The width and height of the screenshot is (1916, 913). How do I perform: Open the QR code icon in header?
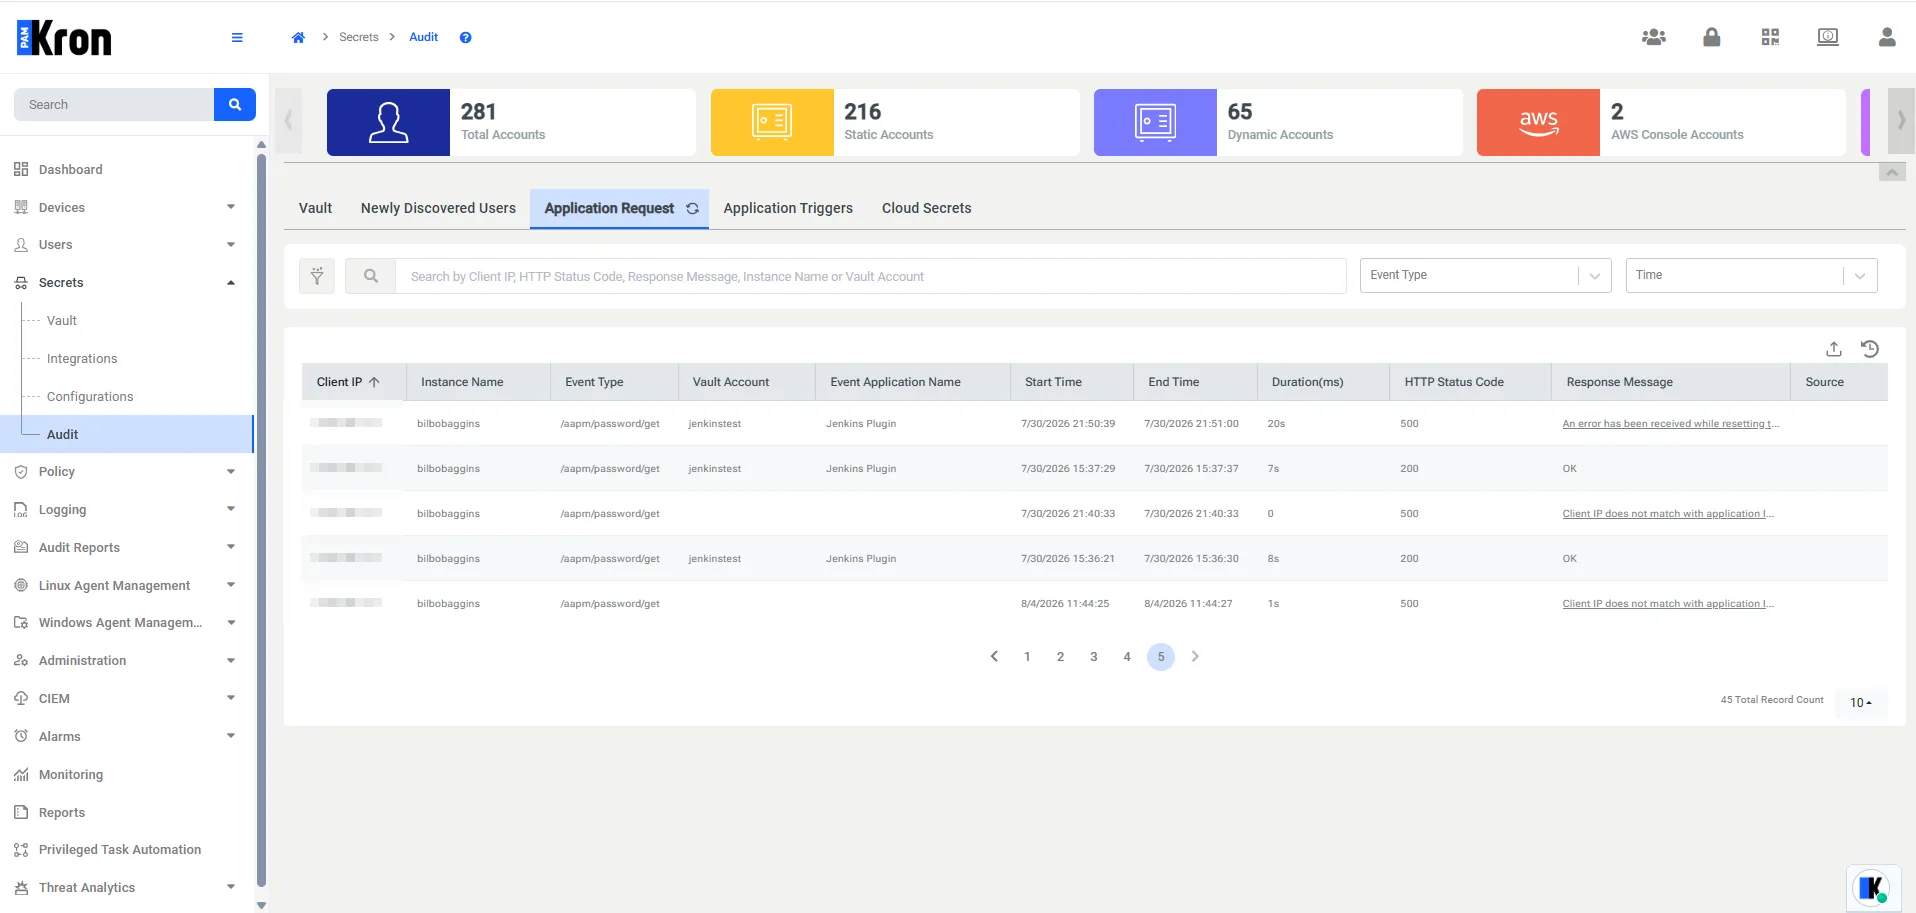pyautogui.click(x=1770, y=37)
